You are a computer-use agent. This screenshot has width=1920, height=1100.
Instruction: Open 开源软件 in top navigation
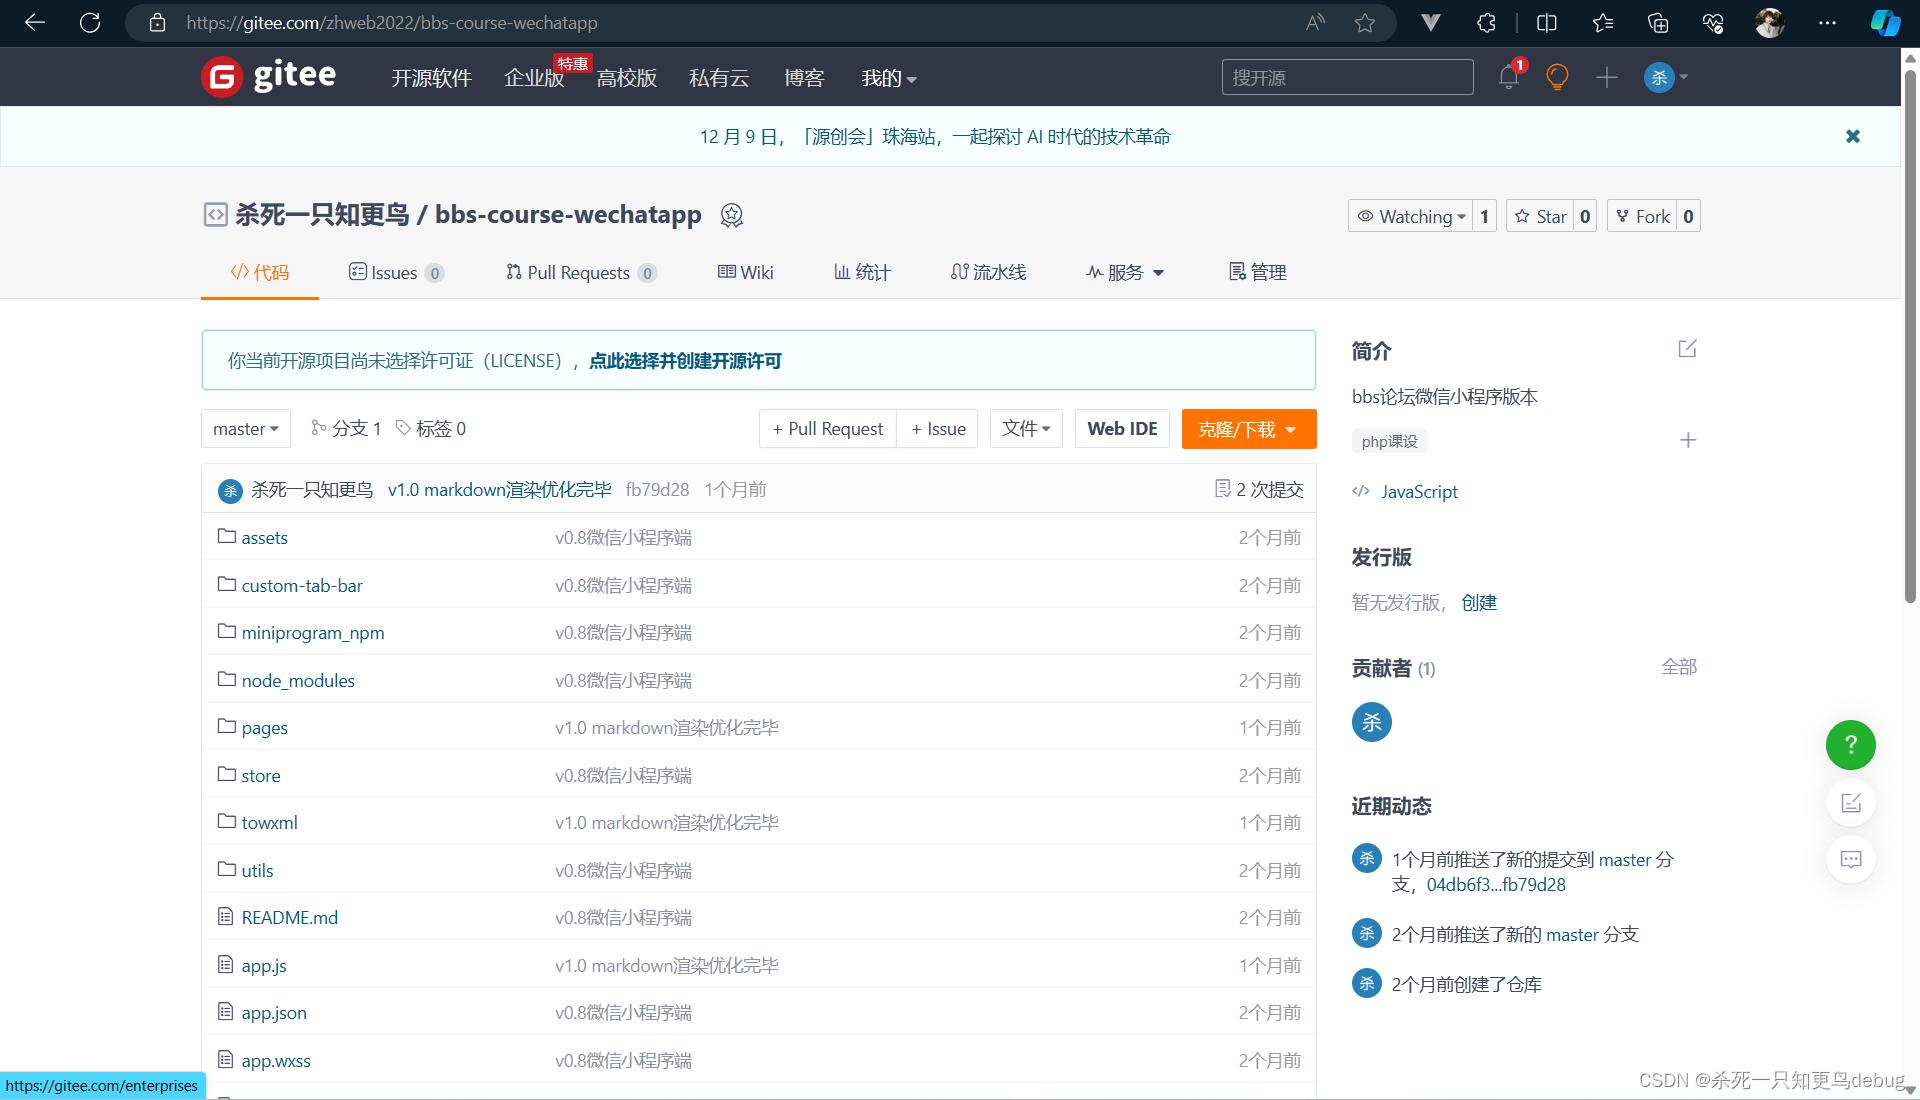click(x=431, y=77)
